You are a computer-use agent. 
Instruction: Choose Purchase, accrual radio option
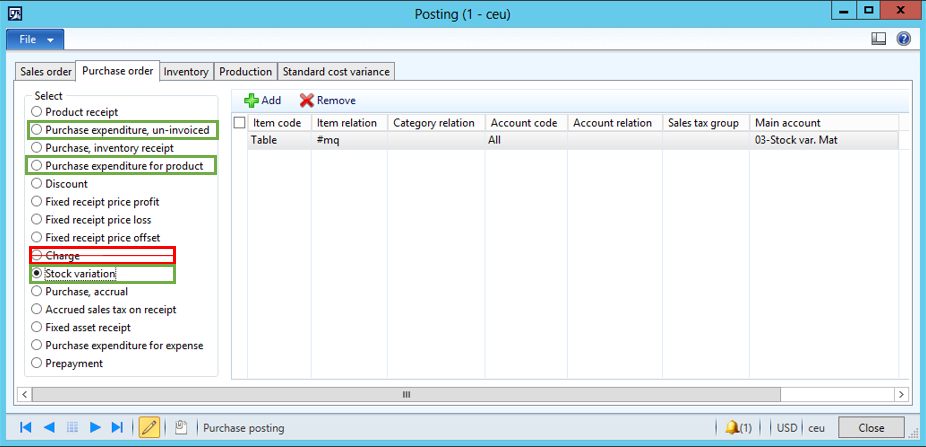click(38, 292)
